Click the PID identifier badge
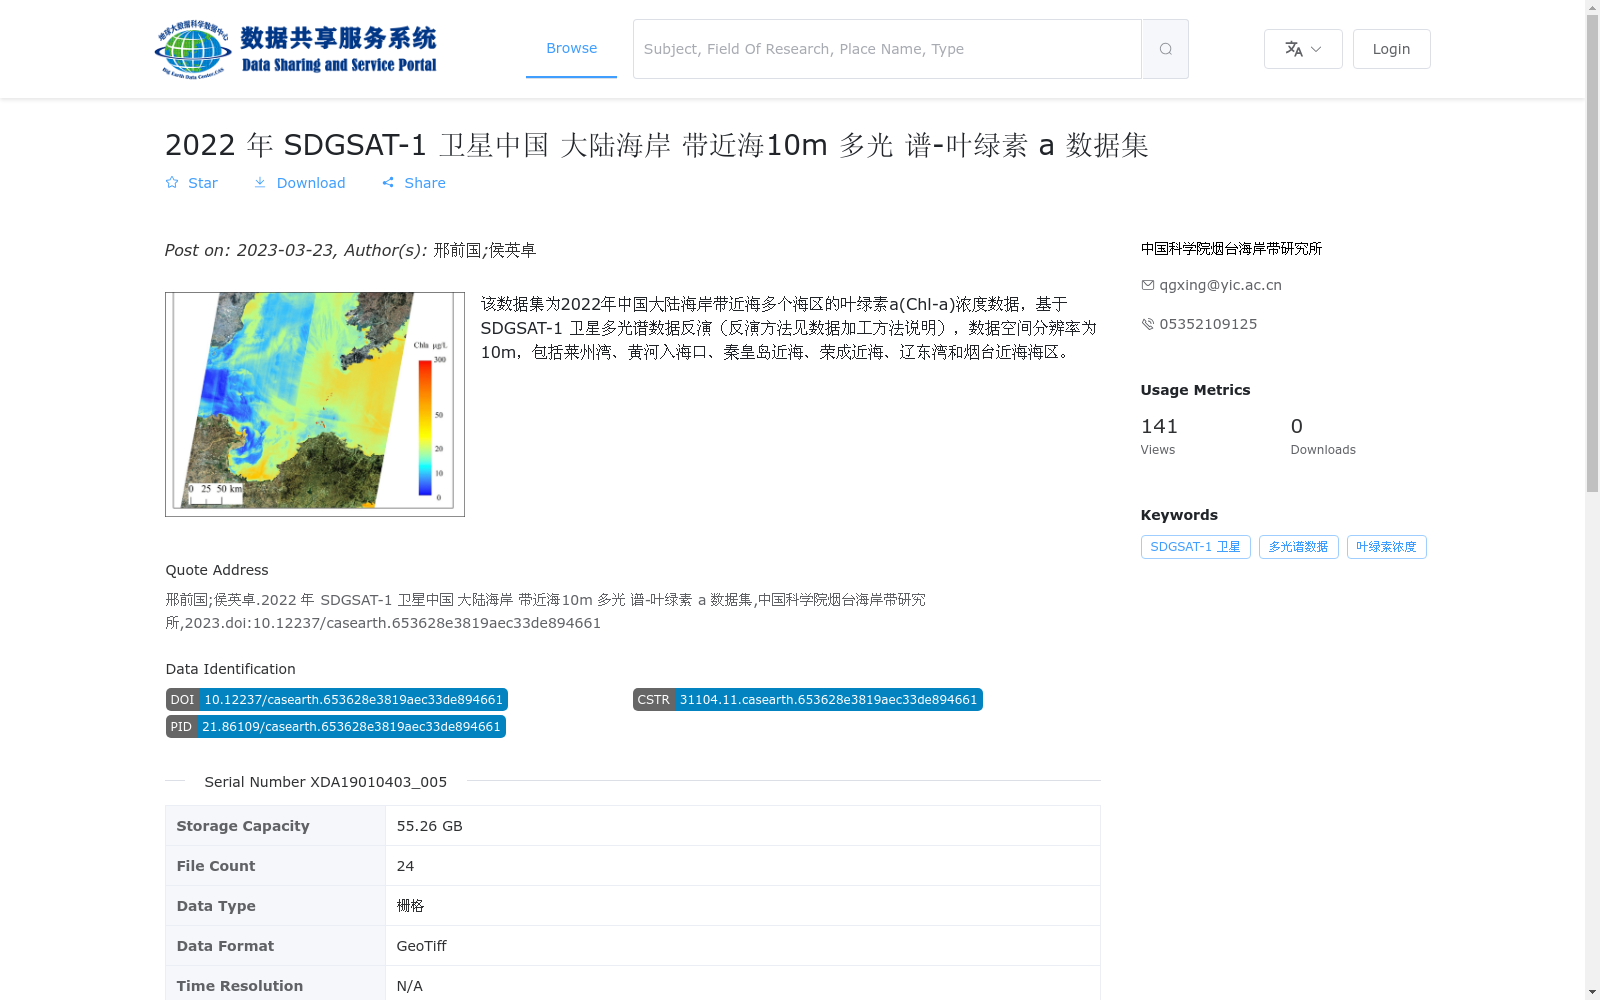Image resolution: width=1600 pixels, height=1000 pixels. (x=336, y=727)
